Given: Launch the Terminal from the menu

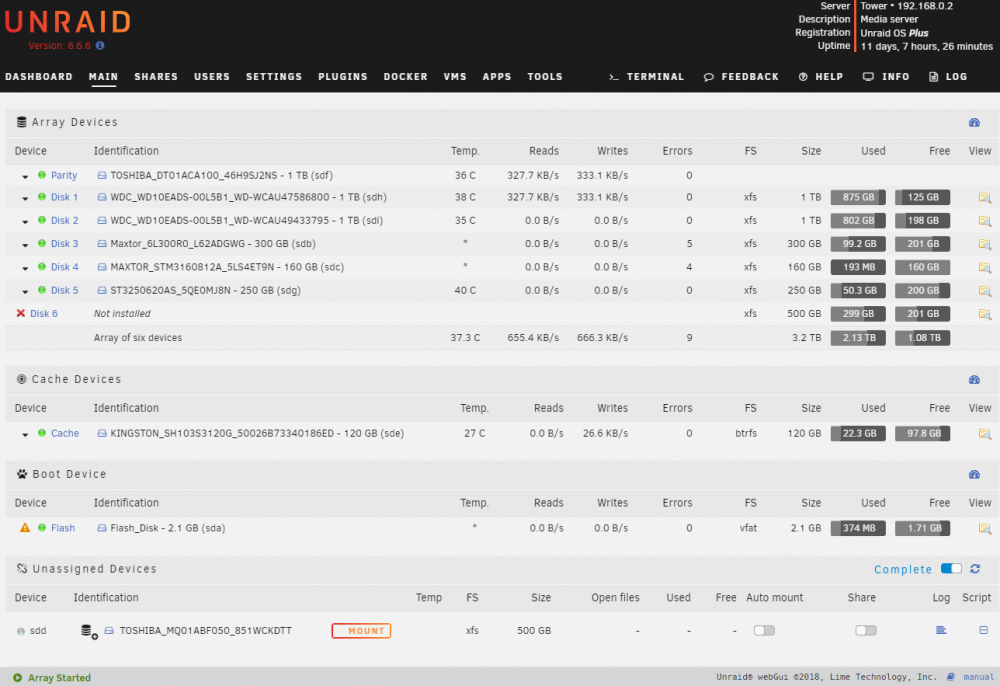Looking at the screenshot, I should pos(646,77).
